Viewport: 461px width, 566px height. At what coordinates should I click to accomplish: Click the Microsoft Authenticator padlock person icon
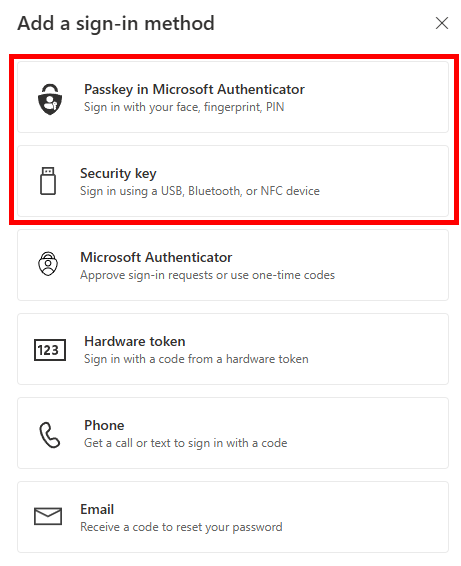click(48, 264)
